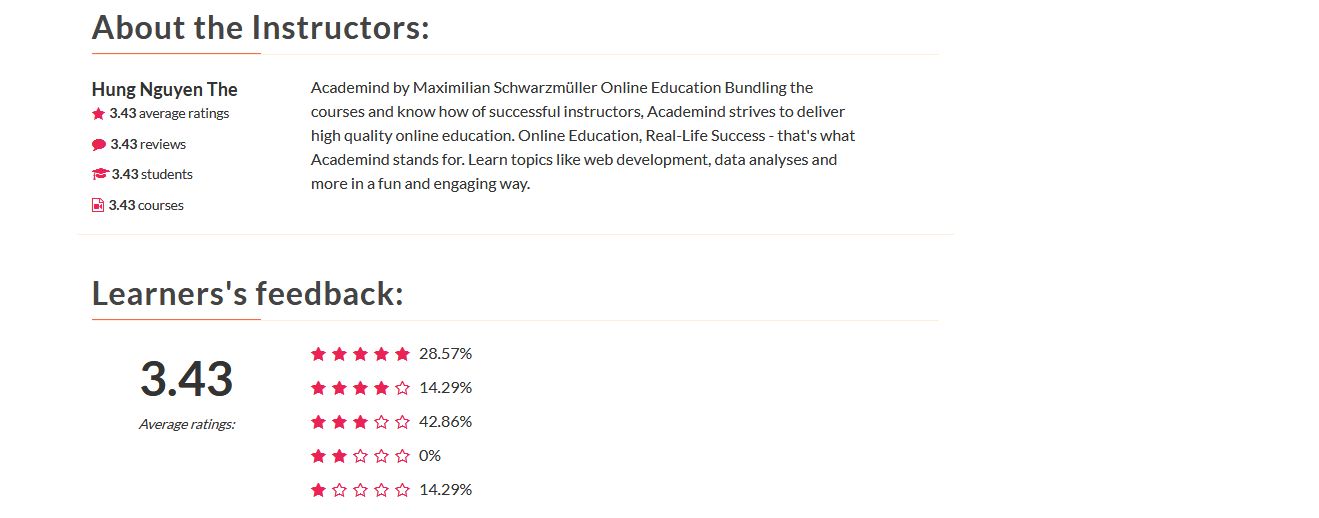Click the graduation cap students icon
The image size is (1319, 518).
click(100, 174)
